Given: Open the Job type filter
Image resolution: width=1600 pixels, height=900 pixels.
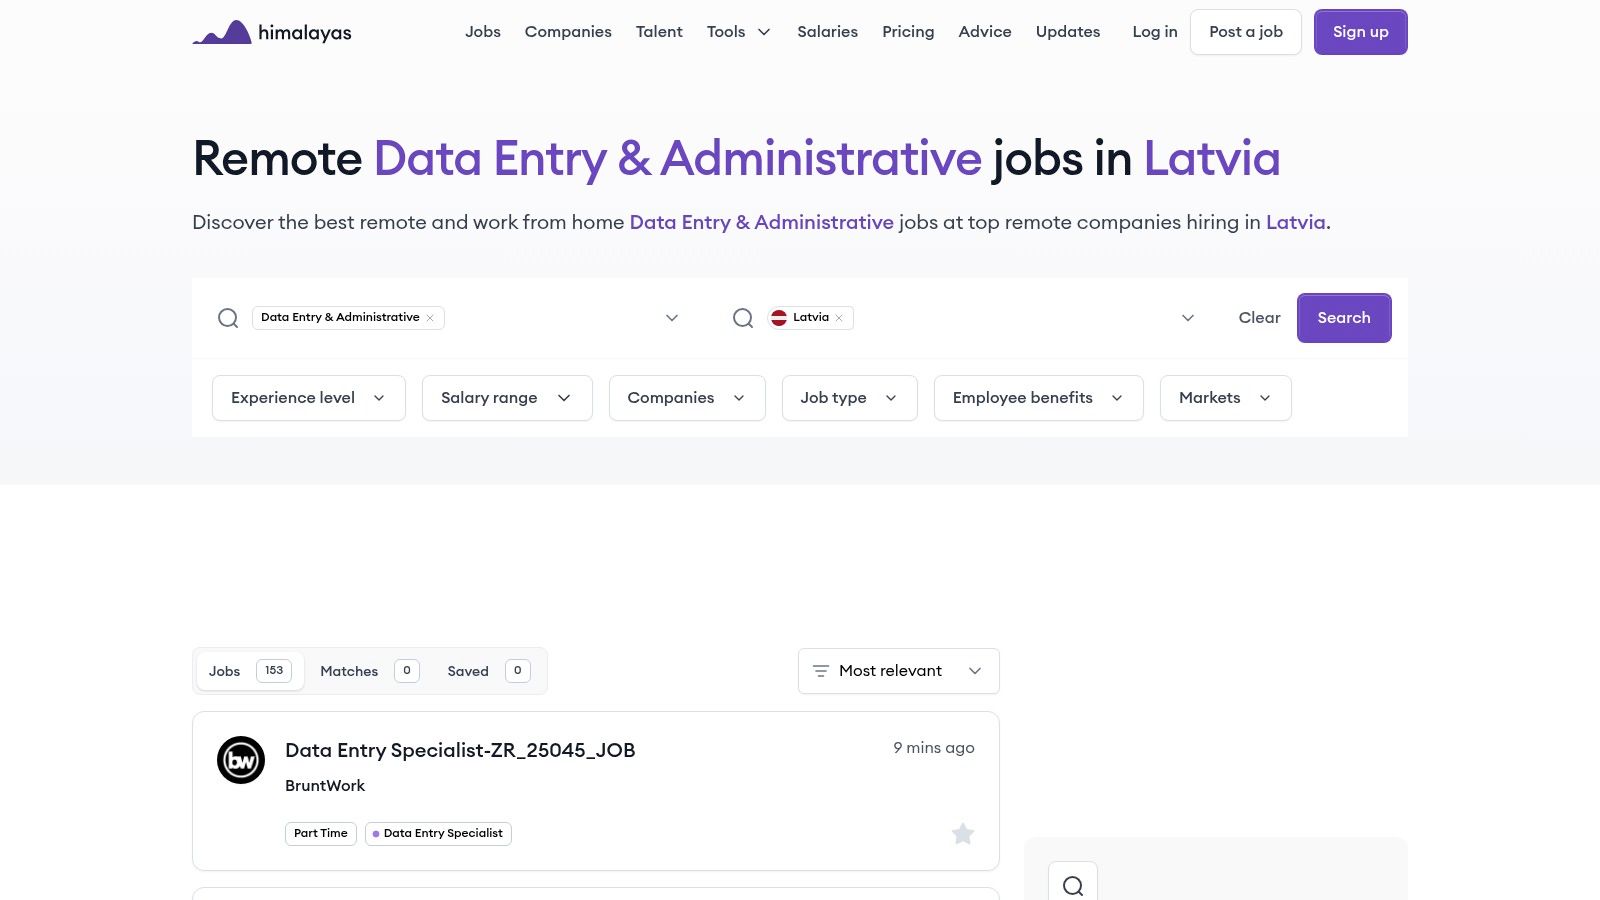Looking at the screenshot, I should coord(850,398).
